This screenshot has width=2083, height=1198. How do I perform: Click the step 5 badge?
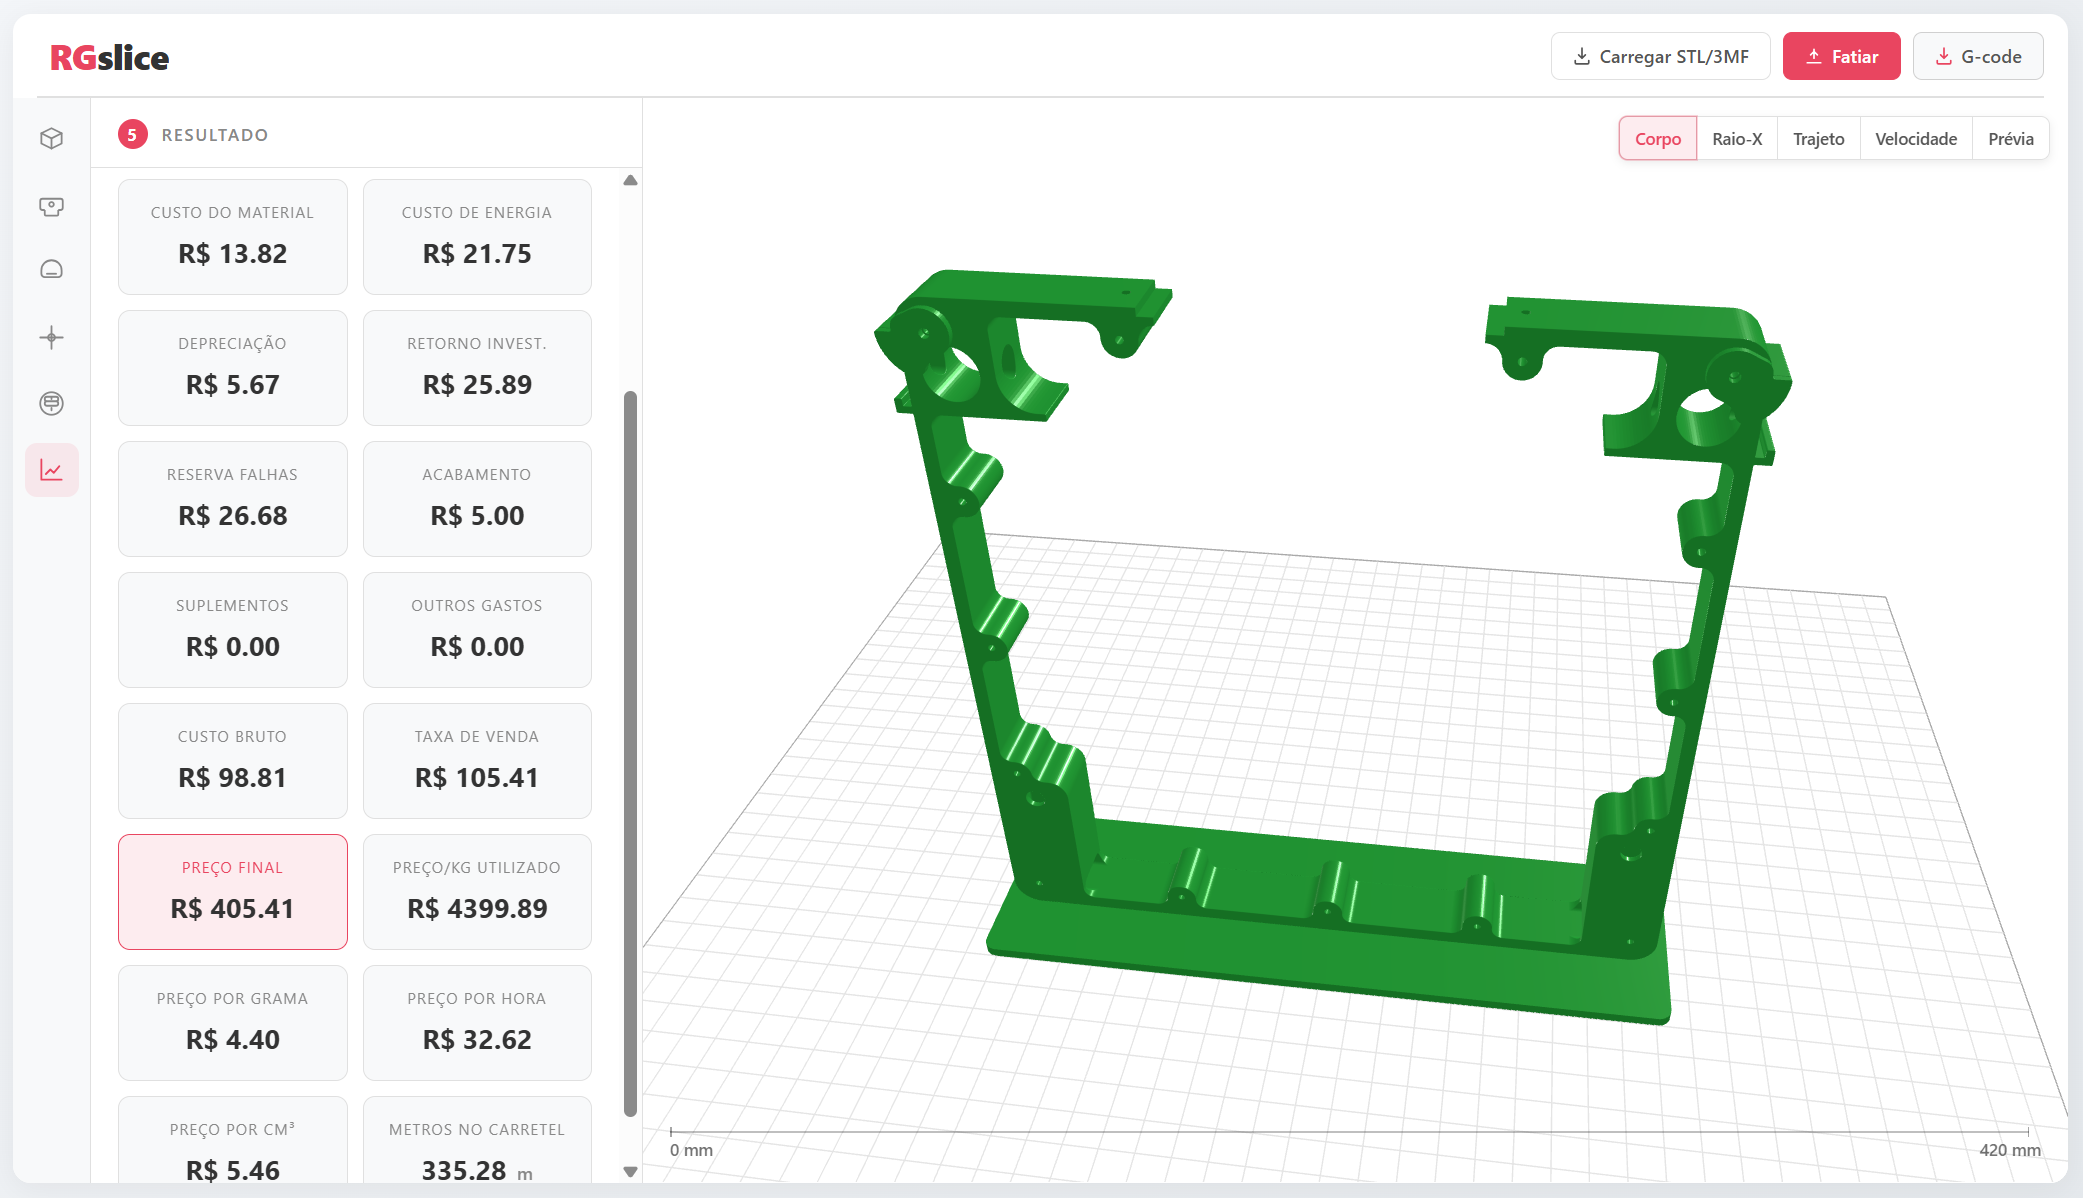pyautogui.click(x=132, y=134)
